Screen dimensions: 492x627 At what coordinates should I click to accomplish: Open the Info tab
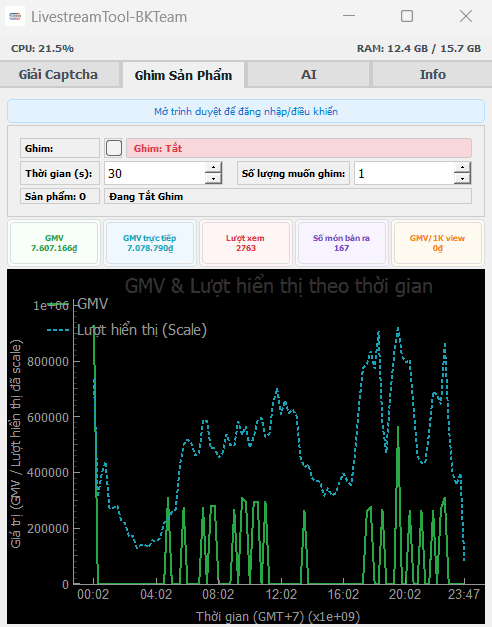(x=432, y=74)
